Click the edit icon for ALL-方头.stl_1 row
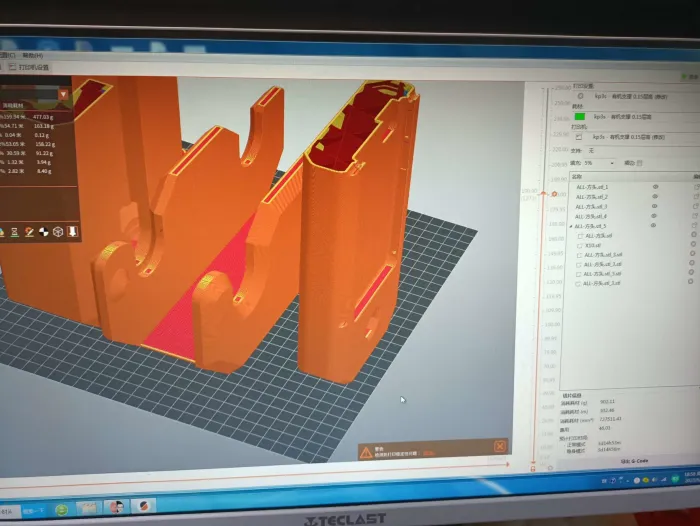700x526 pixels. click(x=695, y=187)
